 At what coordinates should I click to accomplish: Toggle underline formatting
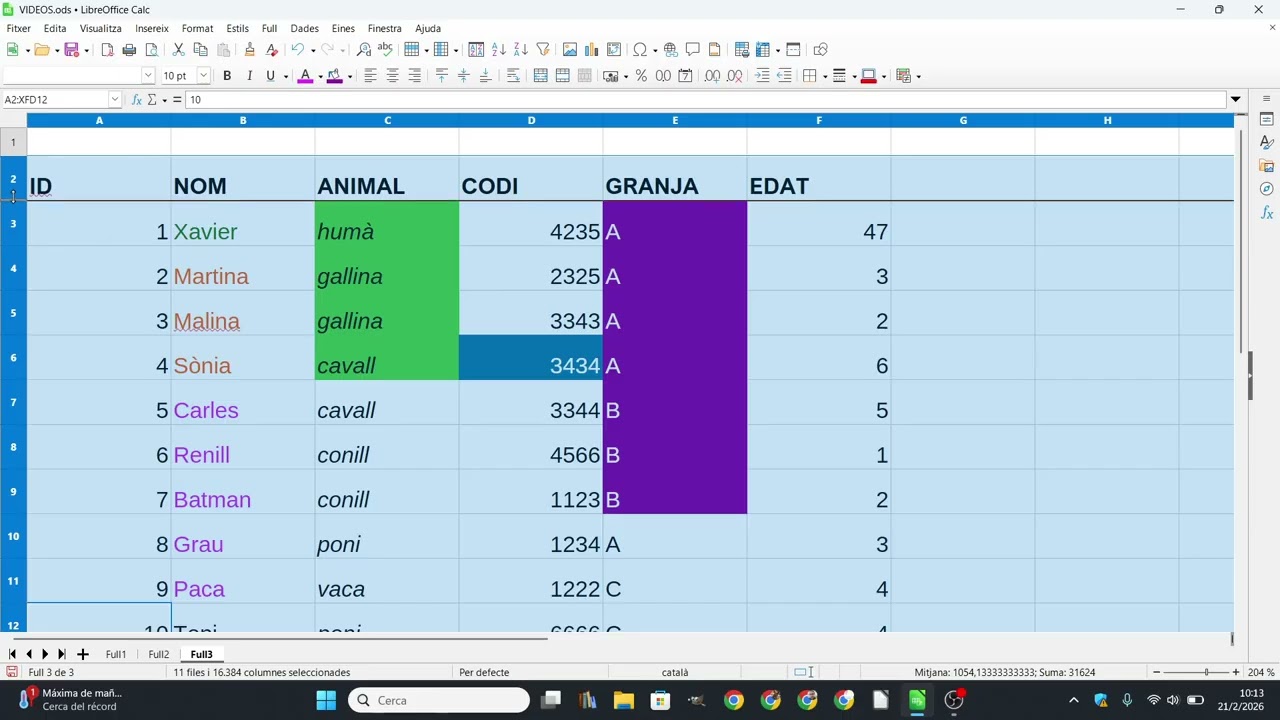pos(270,76)
